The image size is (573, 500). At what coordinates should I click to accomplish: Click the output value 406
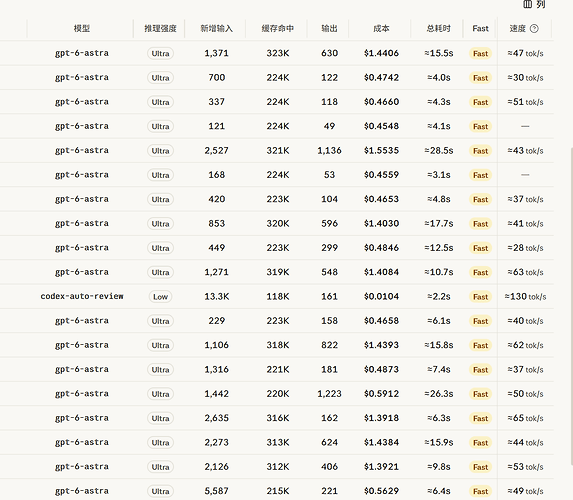coord(329,467)
